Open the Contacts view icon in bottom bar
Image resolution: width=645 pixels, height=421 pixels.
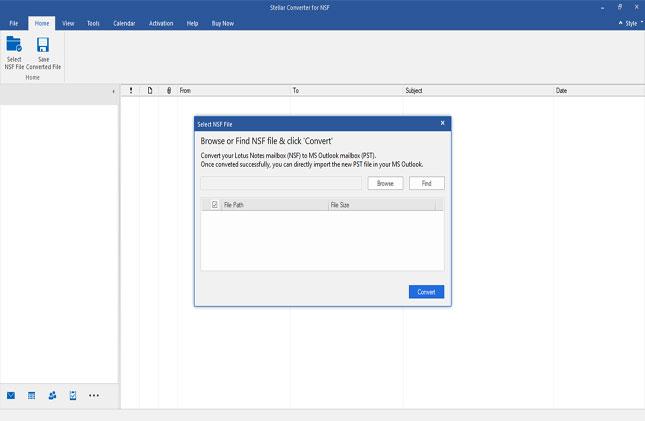tap(52, 396)
